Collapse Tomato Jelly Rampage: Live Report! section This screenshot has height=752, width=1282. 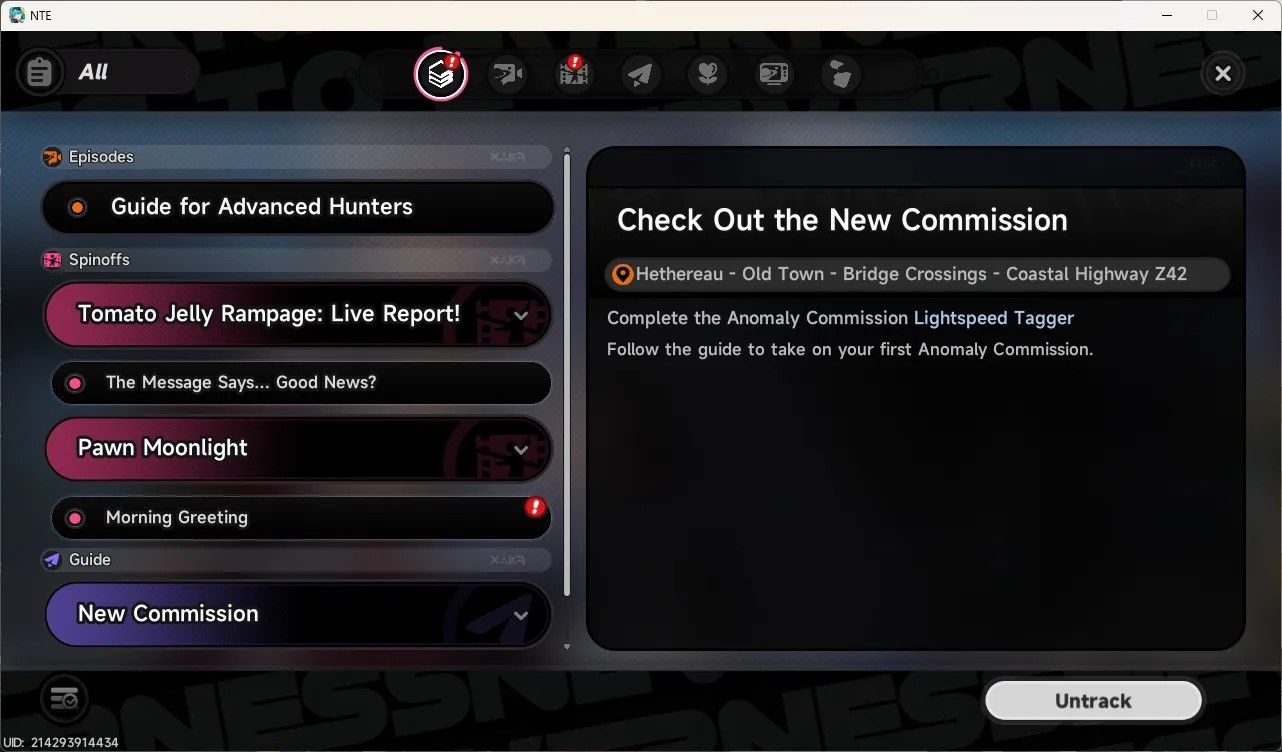tap(521, 315)
